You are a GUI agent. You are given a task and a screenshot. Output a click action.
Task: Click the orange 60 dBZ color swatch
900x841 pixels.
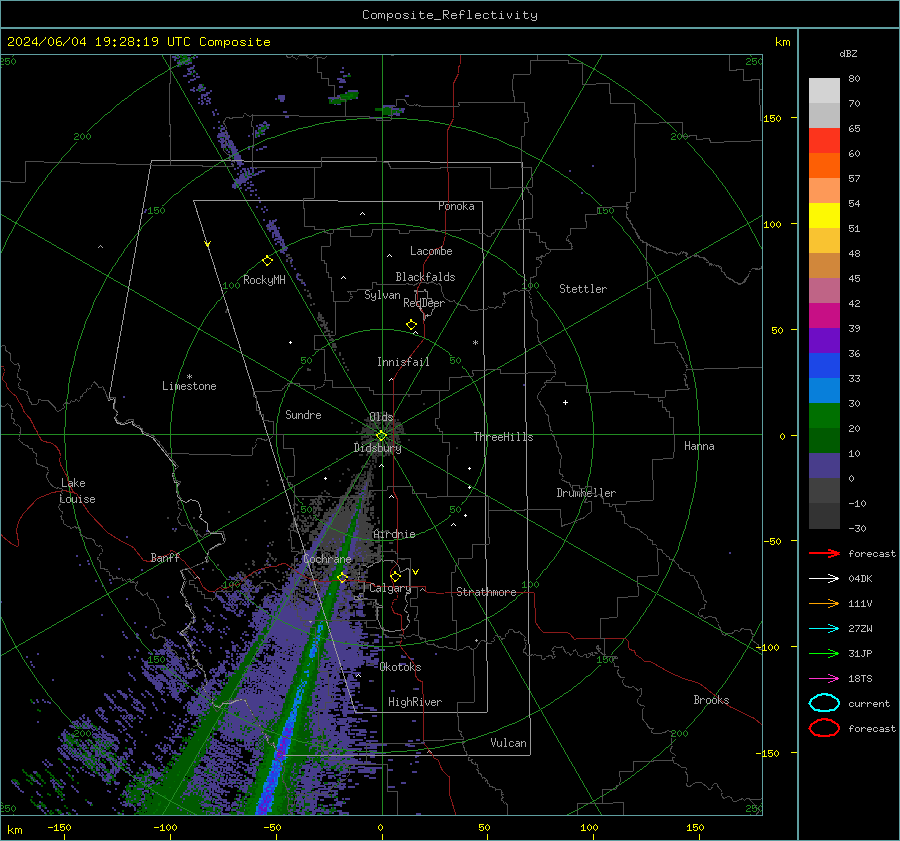824,165
